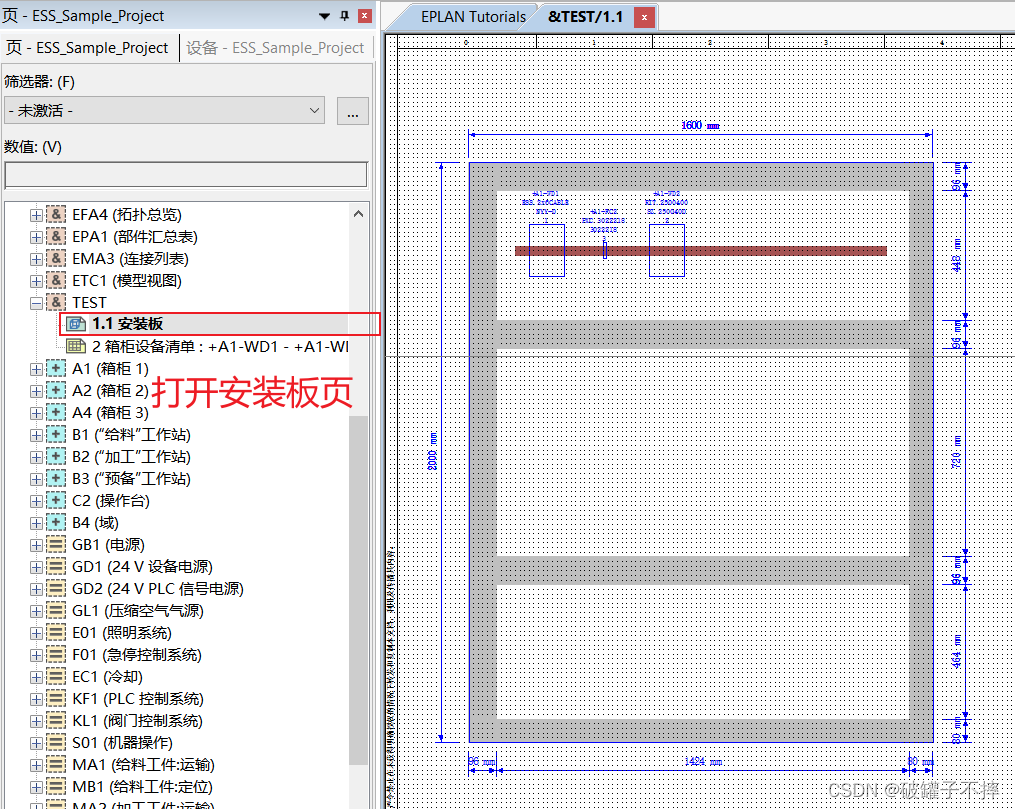
Task: Expand the F01 (急停控制系统) node
Action: click(x=36, y=655)
